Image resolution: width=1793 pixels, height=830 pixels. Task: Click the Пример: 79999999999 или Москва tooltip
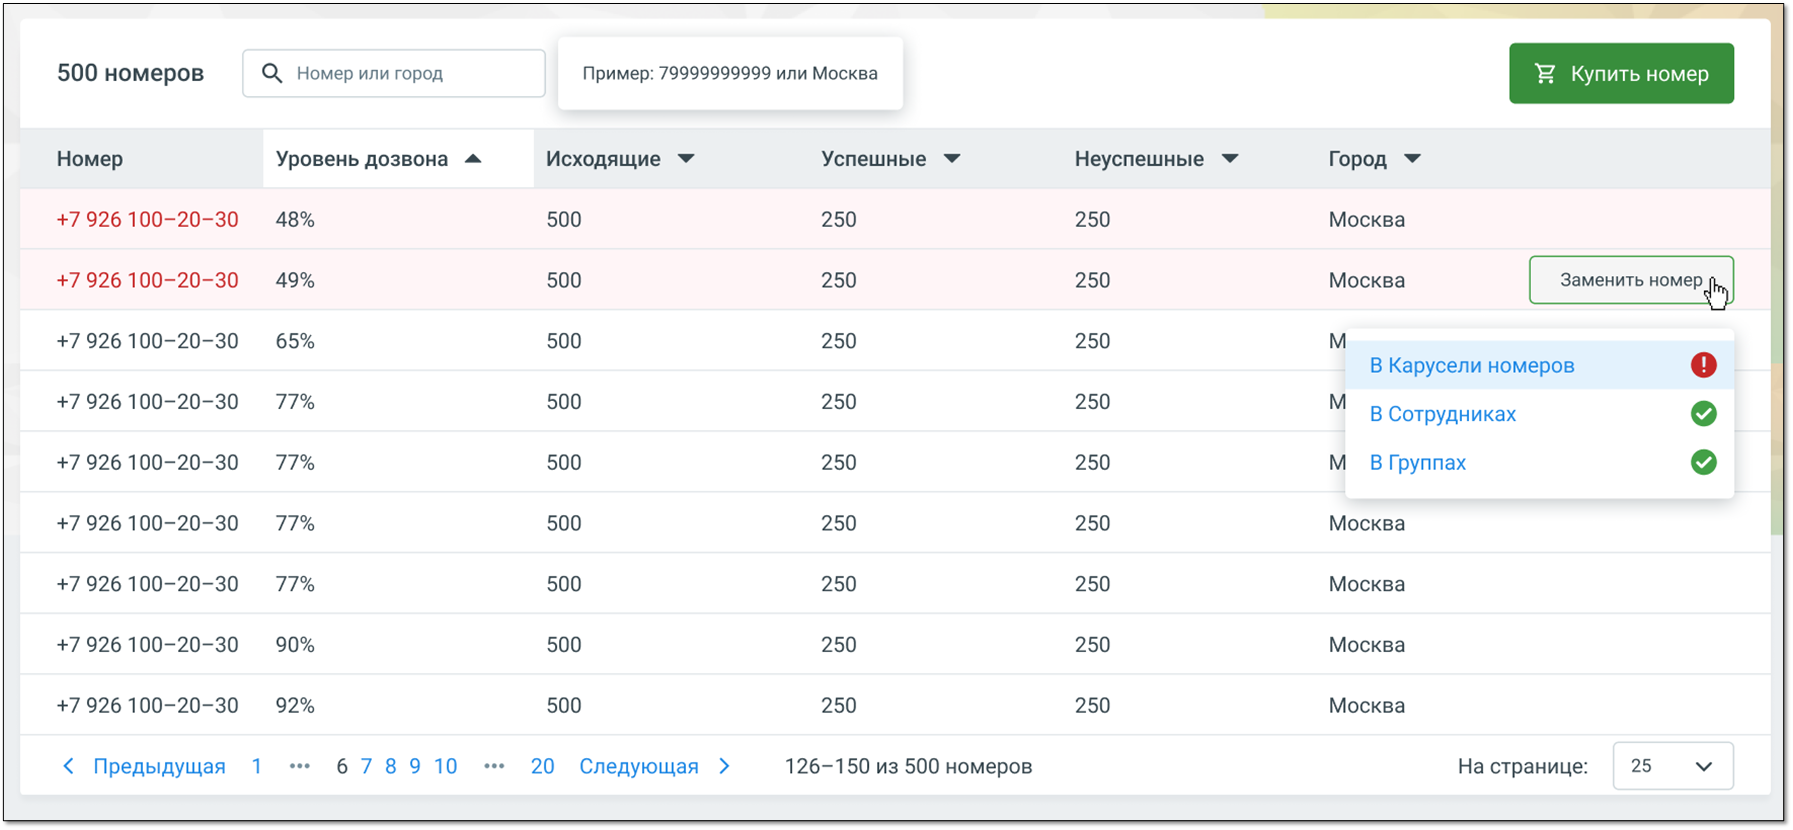pos(730,73)
